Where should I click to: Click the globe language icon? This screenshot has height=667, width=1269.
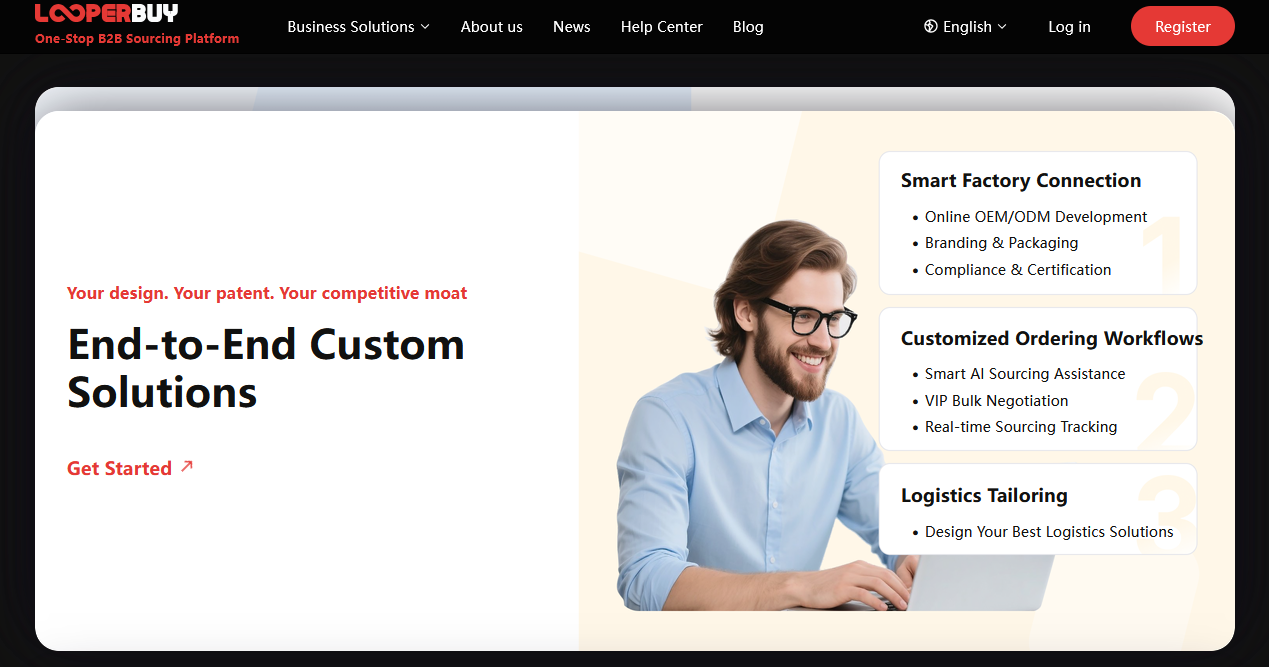930,27
